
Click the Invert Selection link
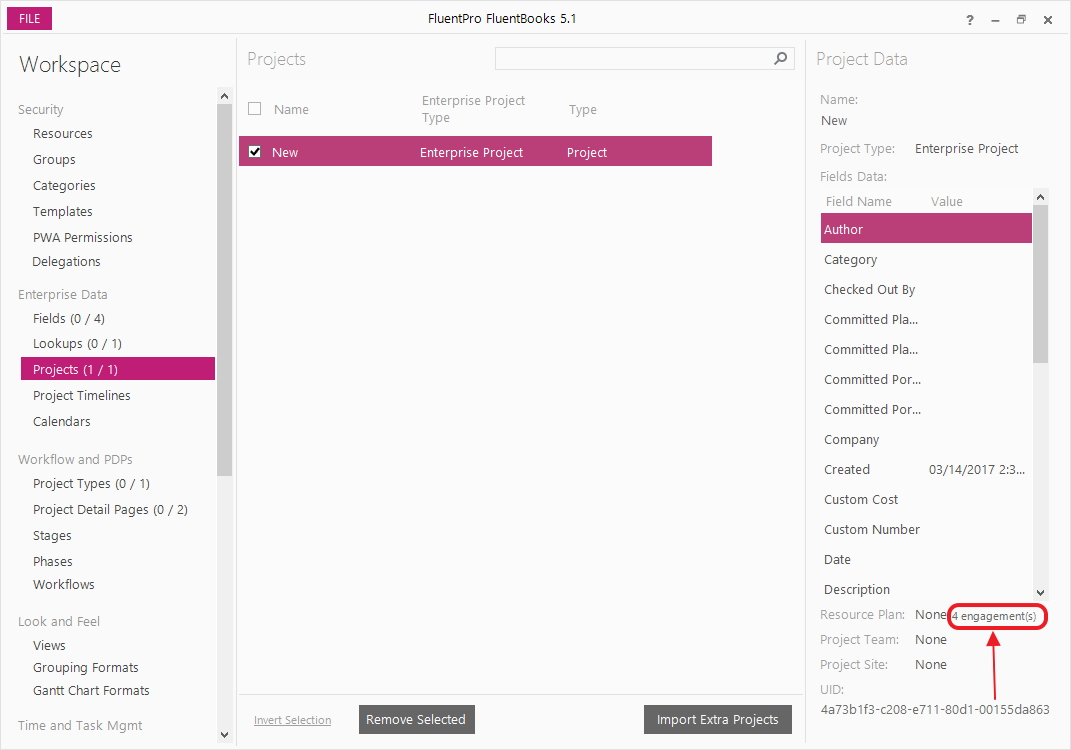coord(292,720)
